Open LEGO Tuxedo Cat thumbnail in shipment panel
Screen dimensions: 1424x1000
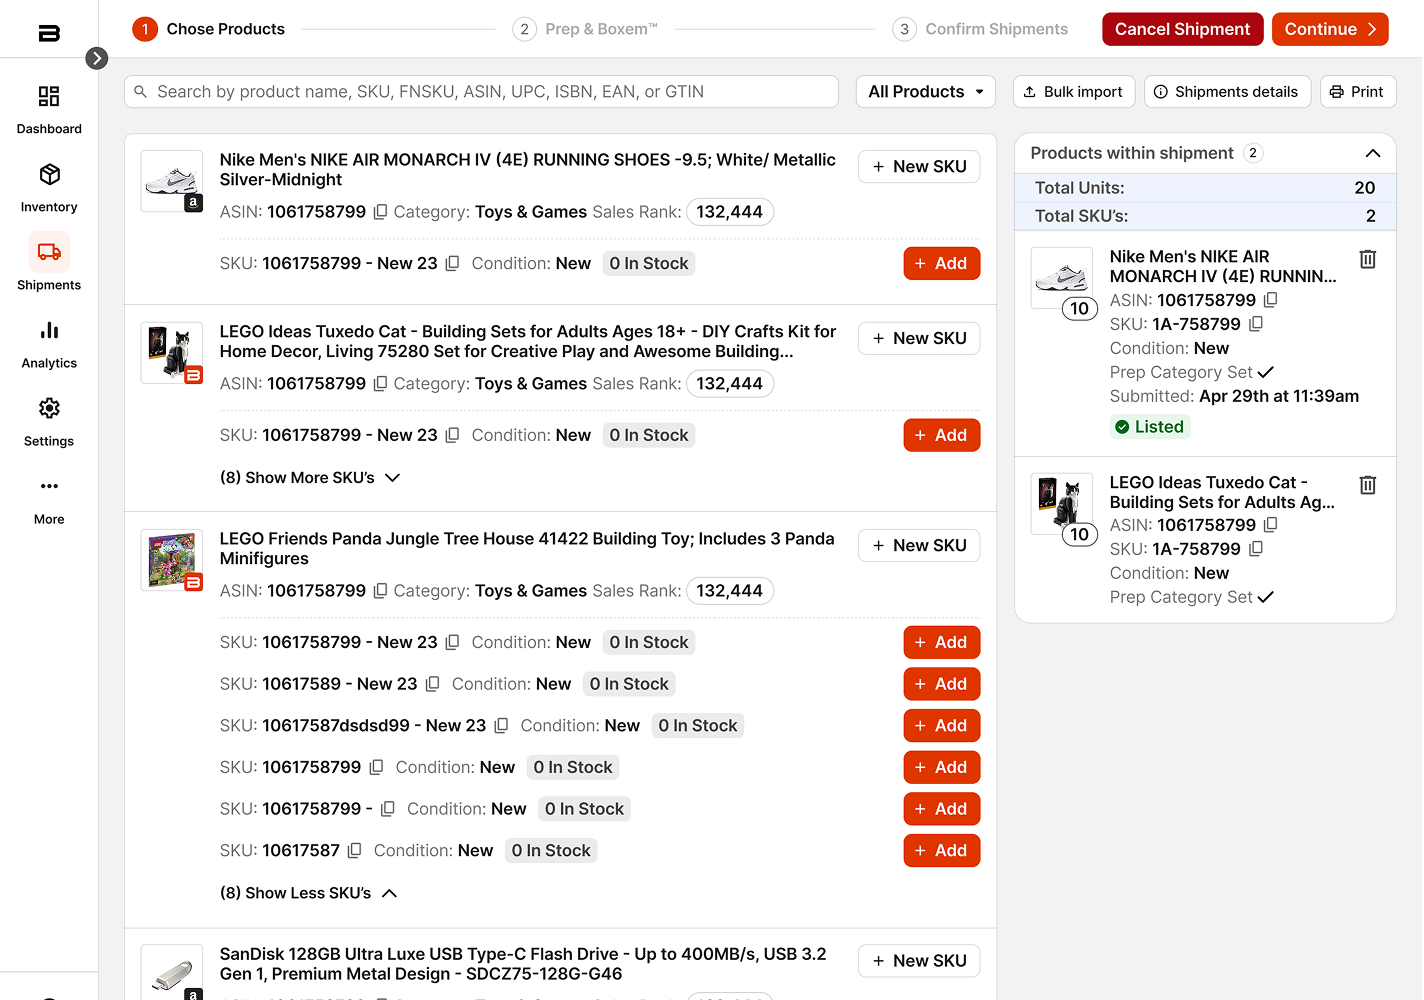[1061, 504]
